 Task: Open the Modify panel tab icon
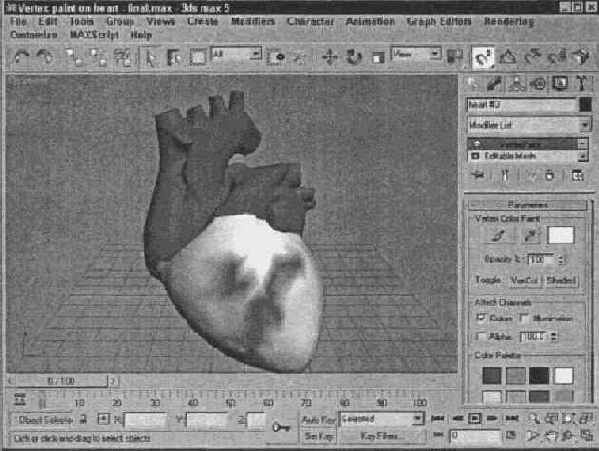tap(494, 84)
